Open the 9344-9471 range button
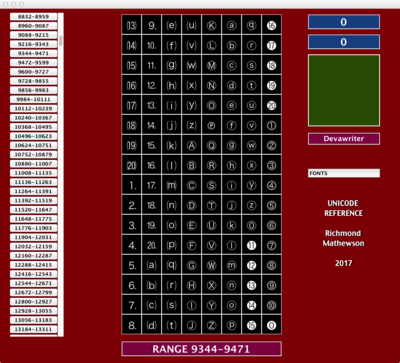Viewport: 400px width, 363px height. 33,53
